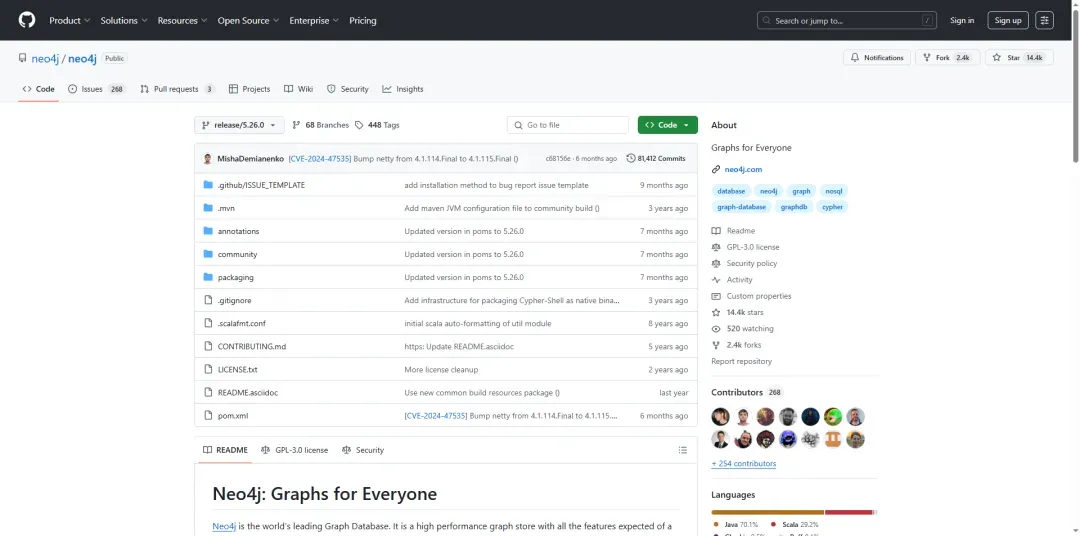Select the Security tab beside GPL-3.0 license

[x=363, y=450]
